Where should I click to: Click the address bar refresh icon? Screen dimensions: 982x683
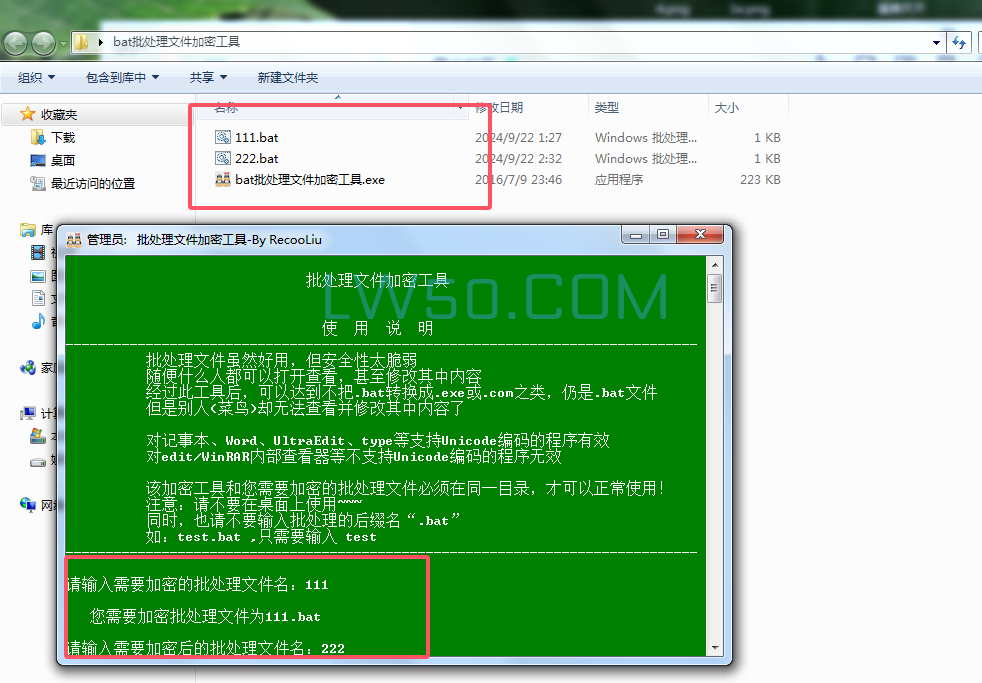click(959, 42)
